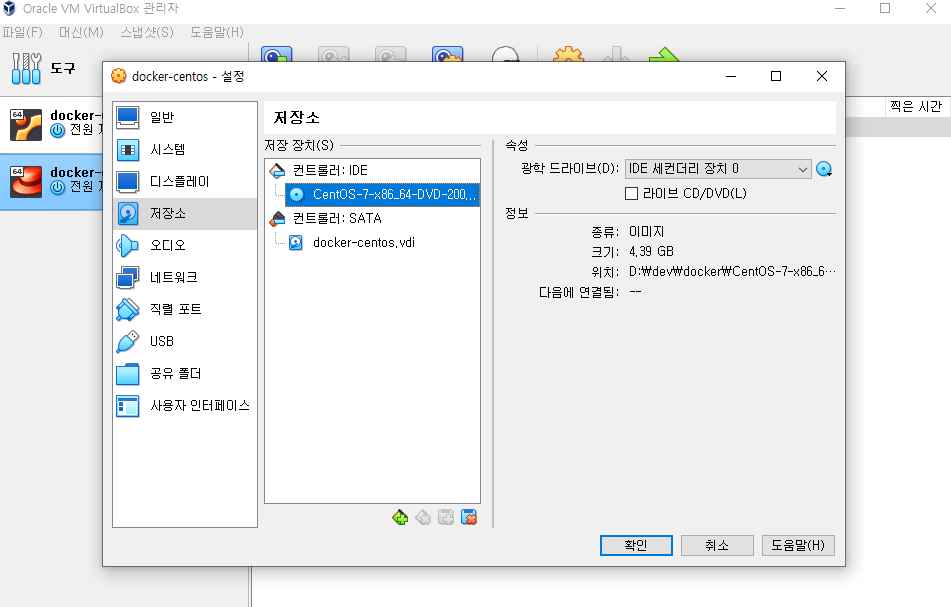Open the 스냅샷(S) menu
The width and height of the screenshot is (951, 607).
click(x=147, y=32)
